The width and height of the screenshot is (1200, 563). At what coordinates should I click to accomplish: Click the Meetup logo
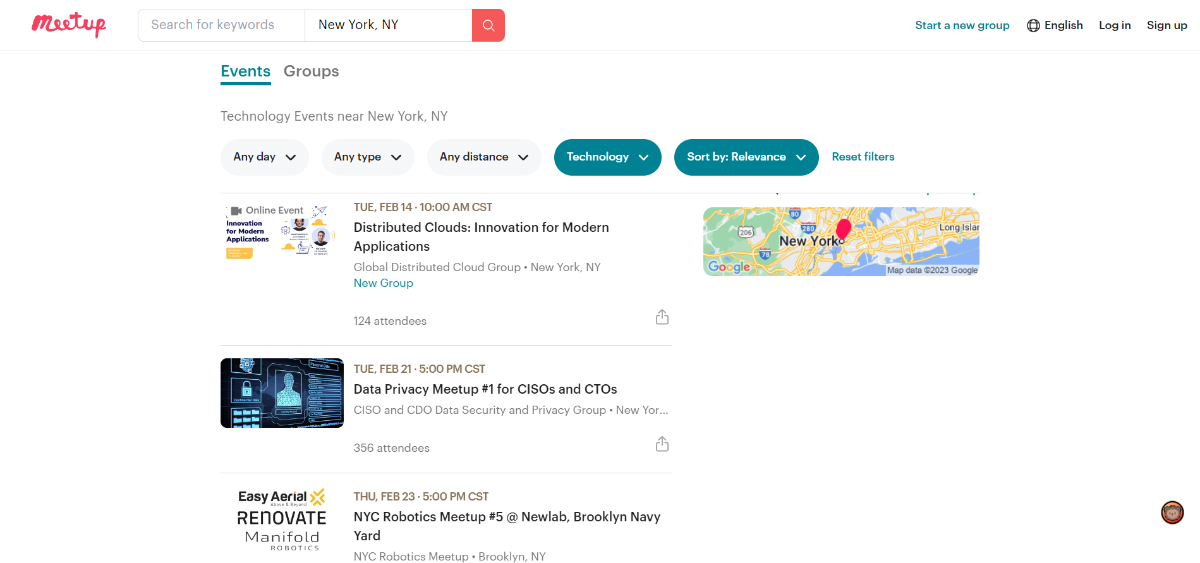point(68,24)
